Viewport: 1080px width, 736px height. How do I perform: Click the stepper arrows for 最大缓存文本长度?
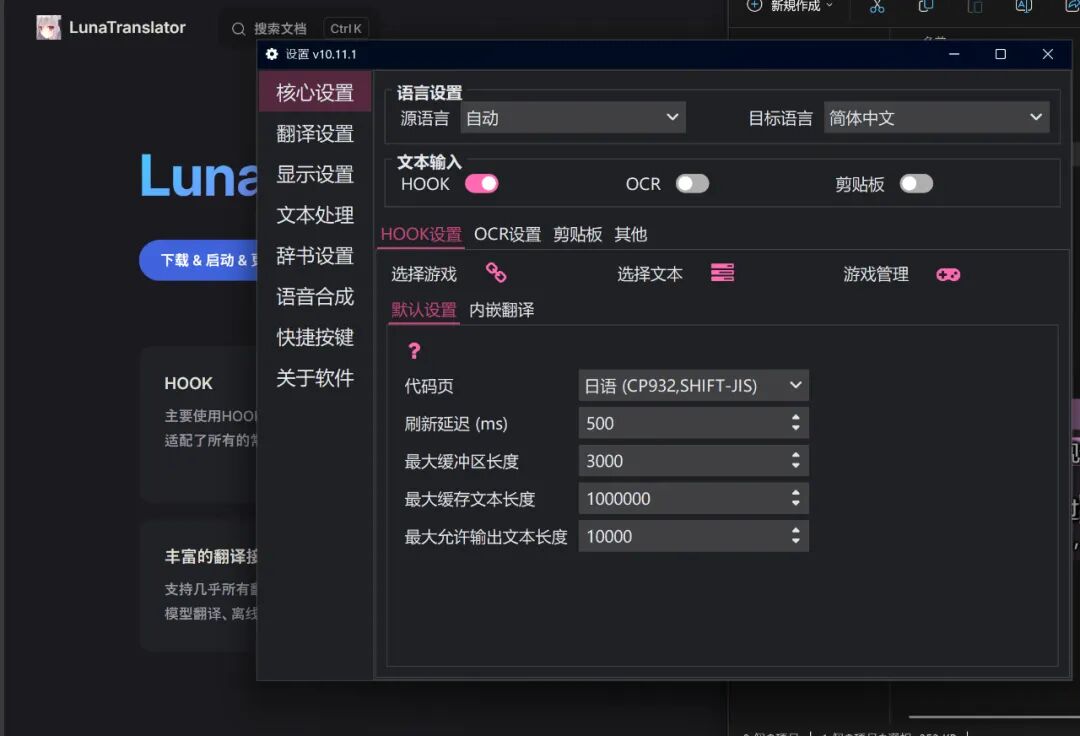tap(796, 498)
